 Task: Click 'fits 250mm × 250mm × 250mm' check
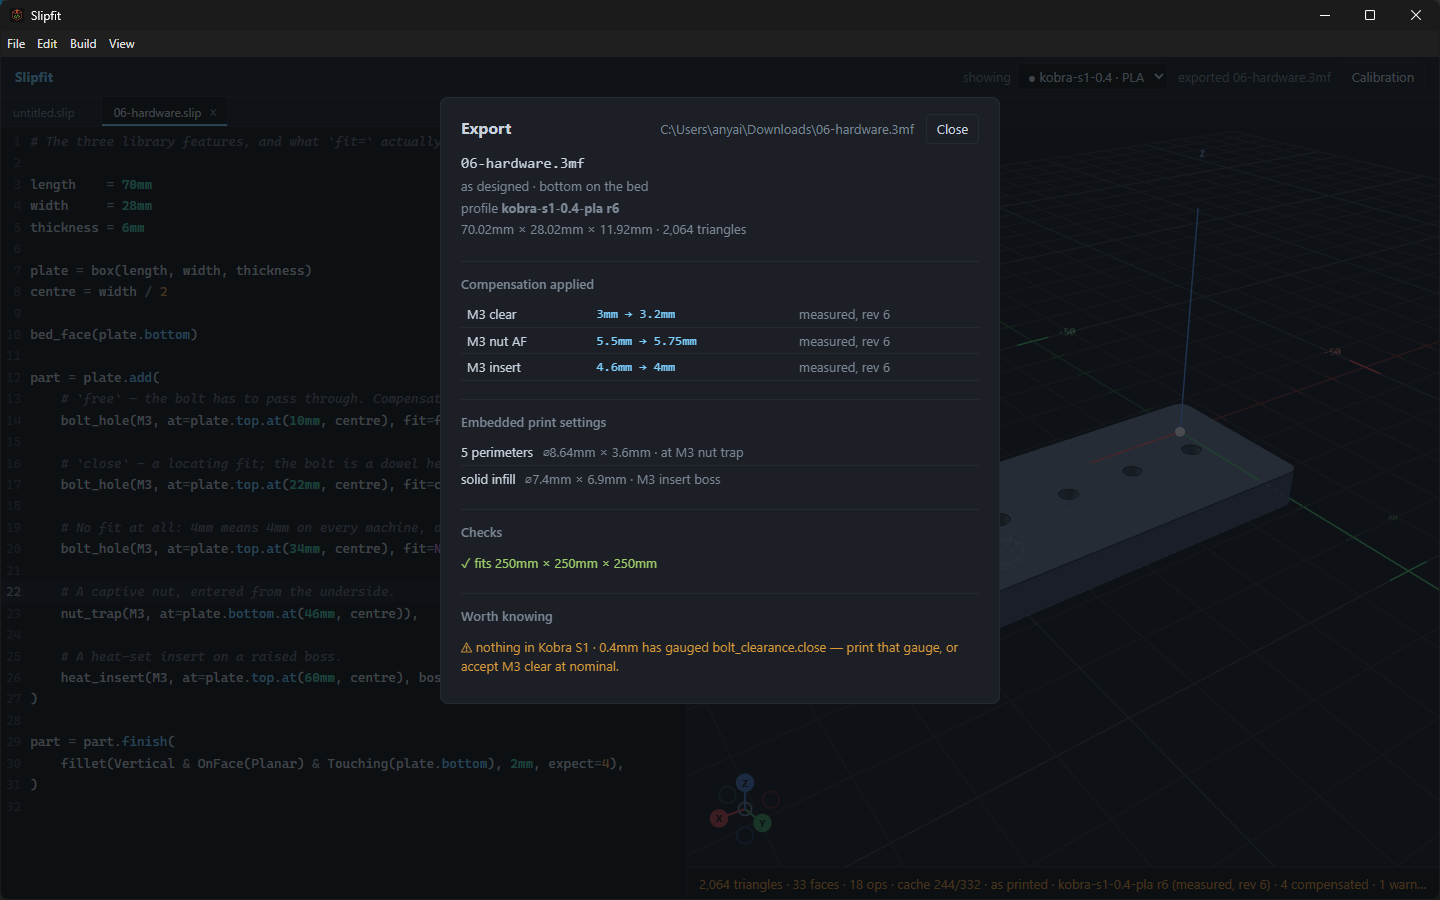click(566, 564)
